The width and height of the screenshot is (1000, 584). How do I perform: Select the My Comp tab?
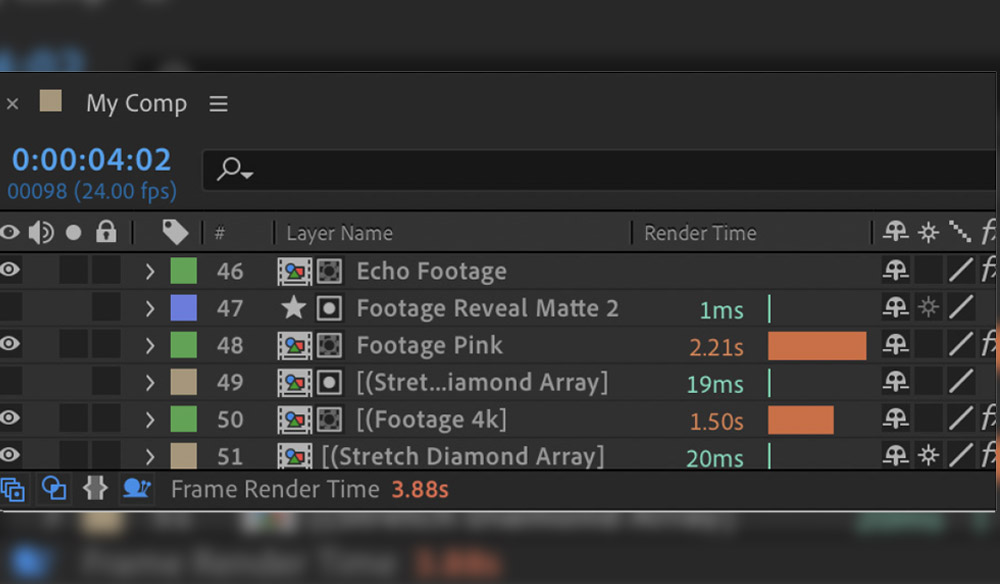pos(137,103)
